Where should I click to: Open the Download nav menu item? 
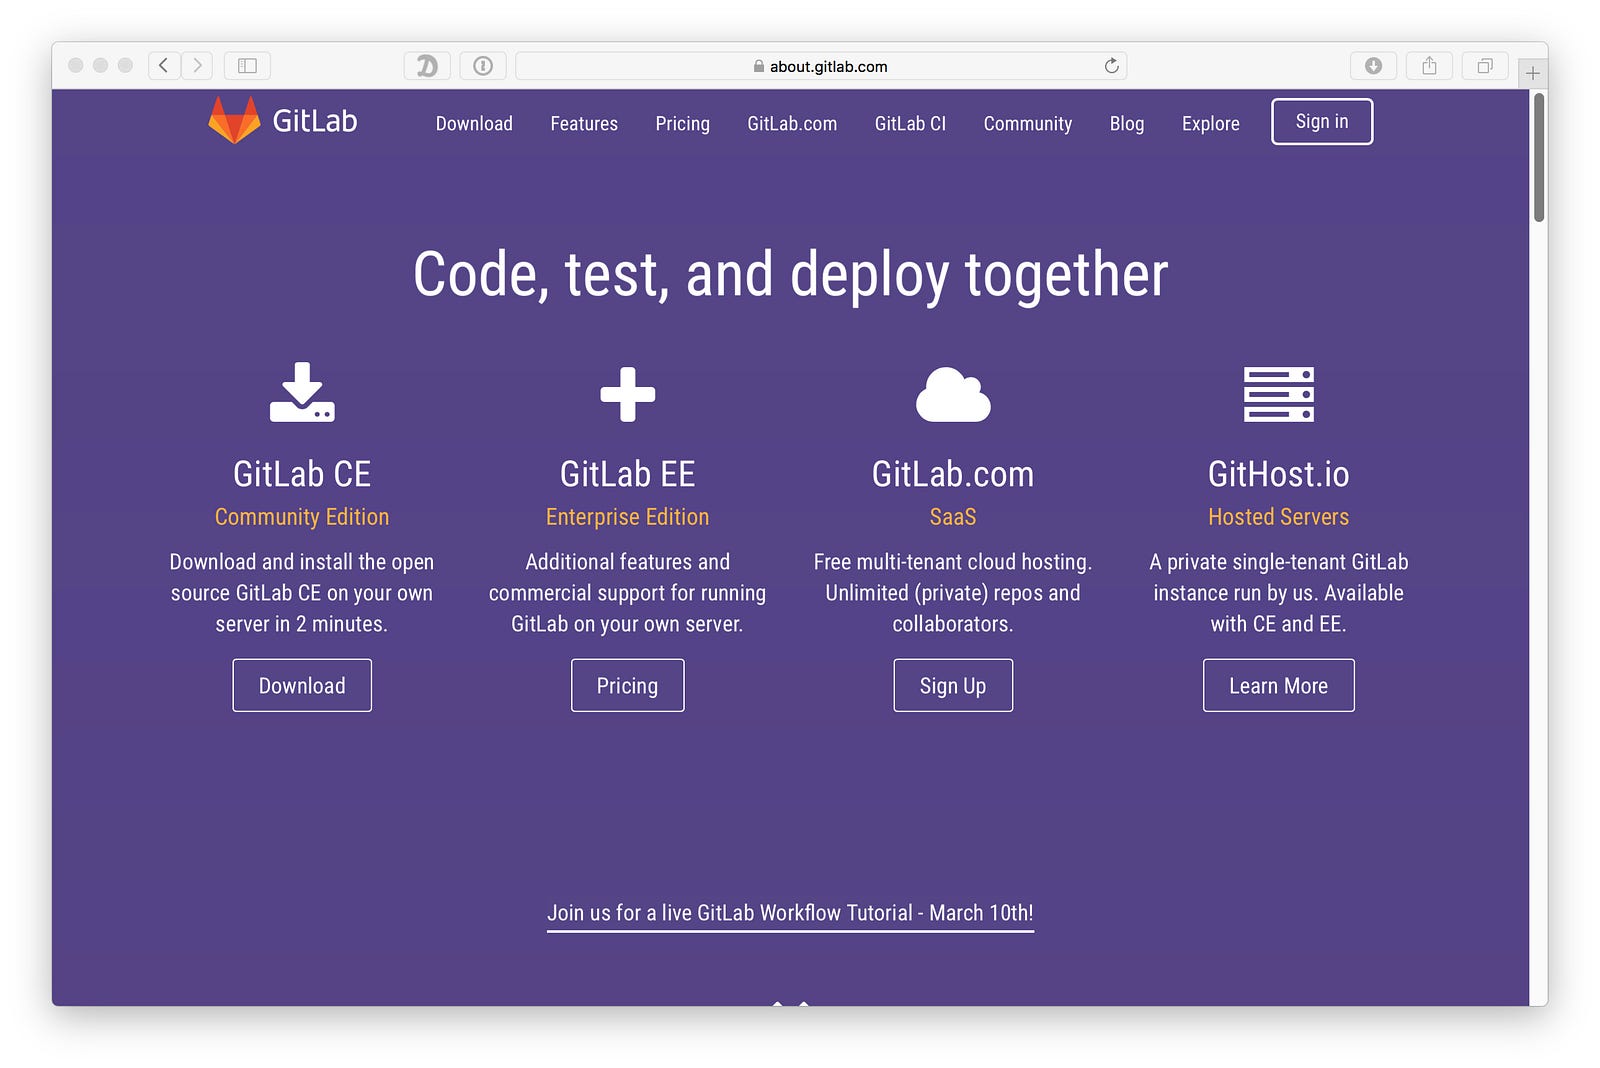pos(474,123)
